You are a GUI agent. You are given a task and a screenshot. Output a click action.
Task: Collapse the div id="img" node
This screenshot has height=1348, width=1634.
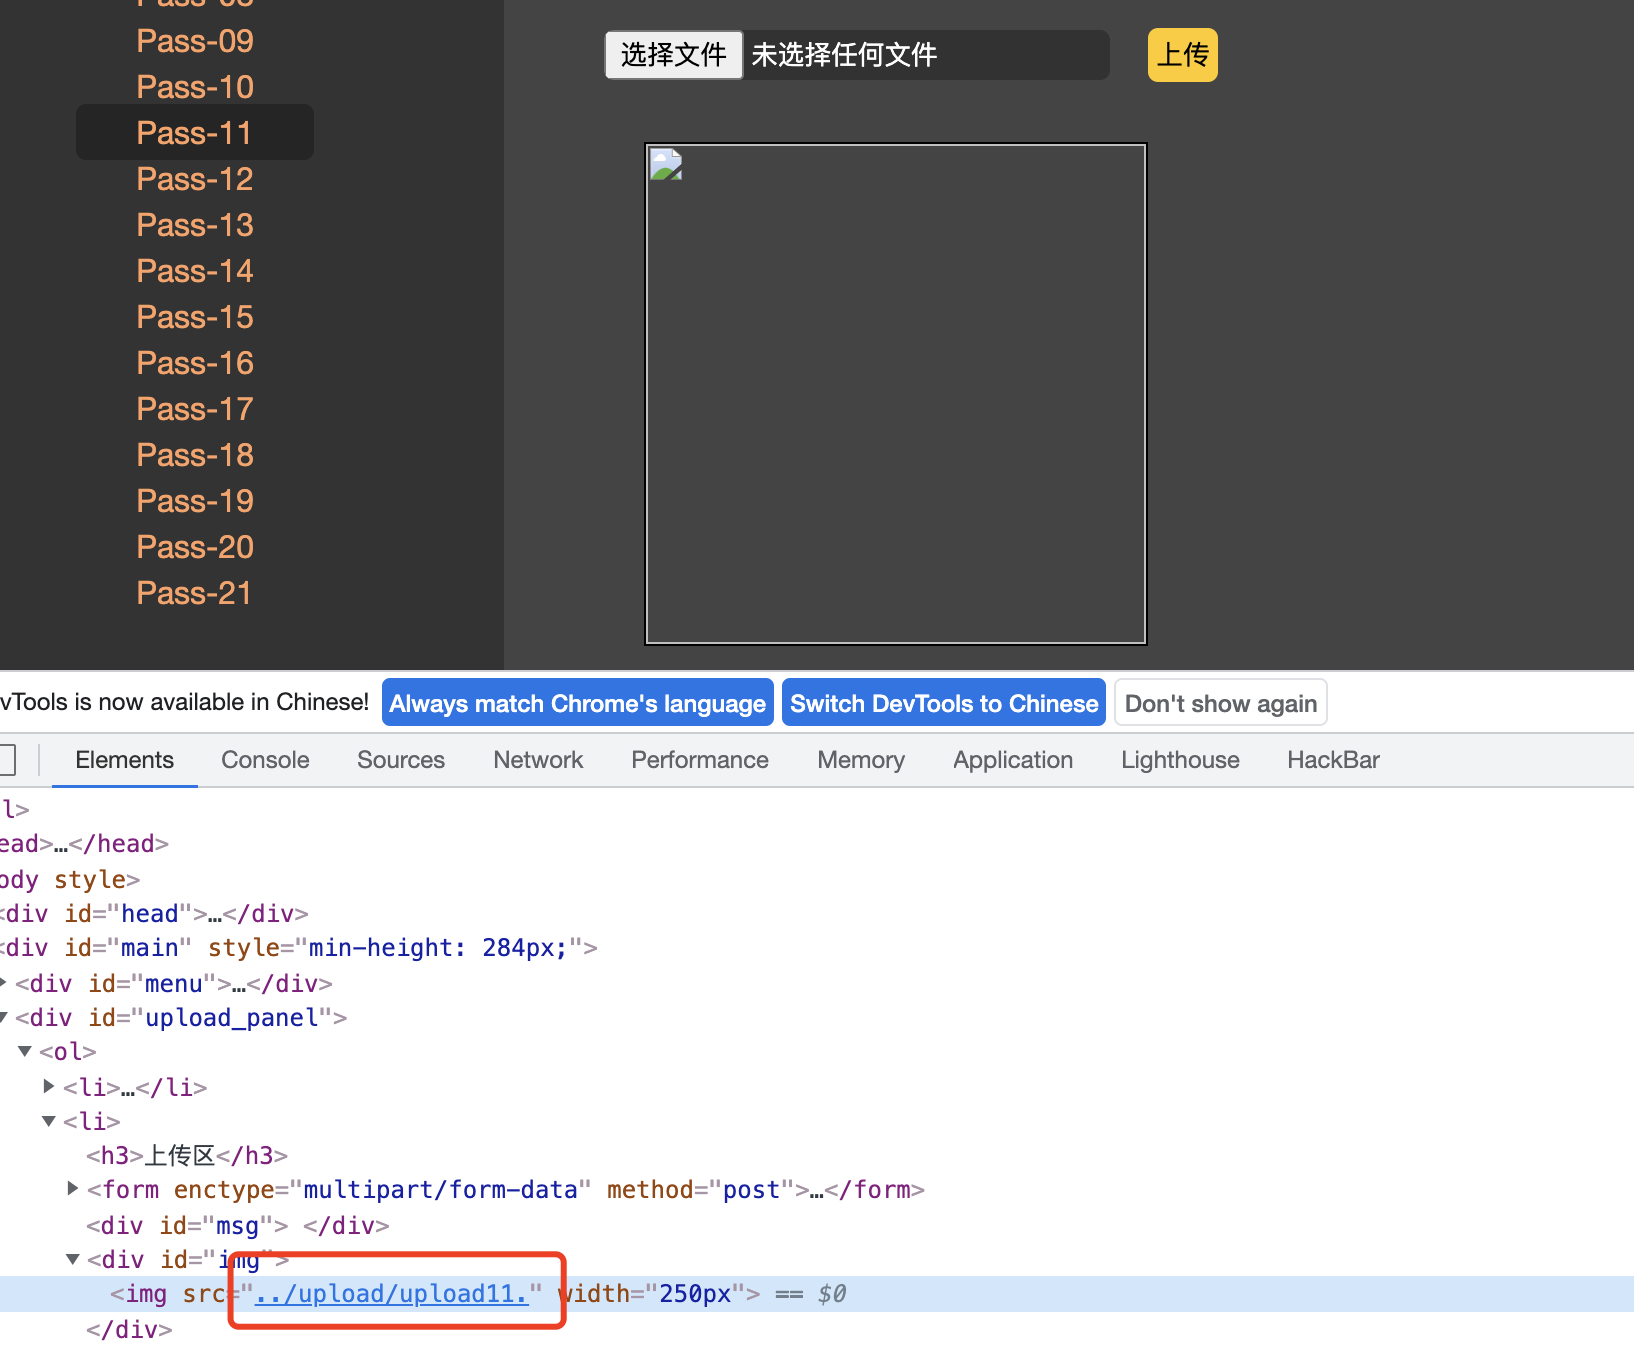[73, 1259]
